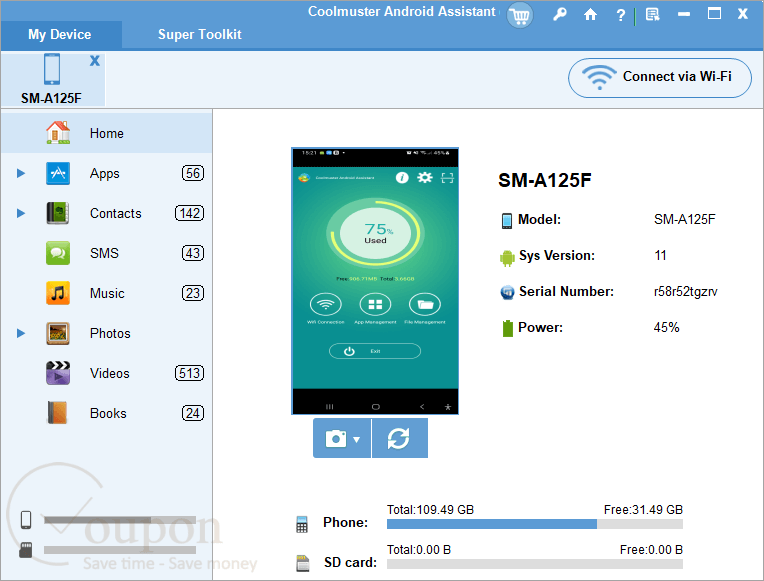764x581 pixels.
Task: Click the Serial Number icon
Action: click(507, 292)
